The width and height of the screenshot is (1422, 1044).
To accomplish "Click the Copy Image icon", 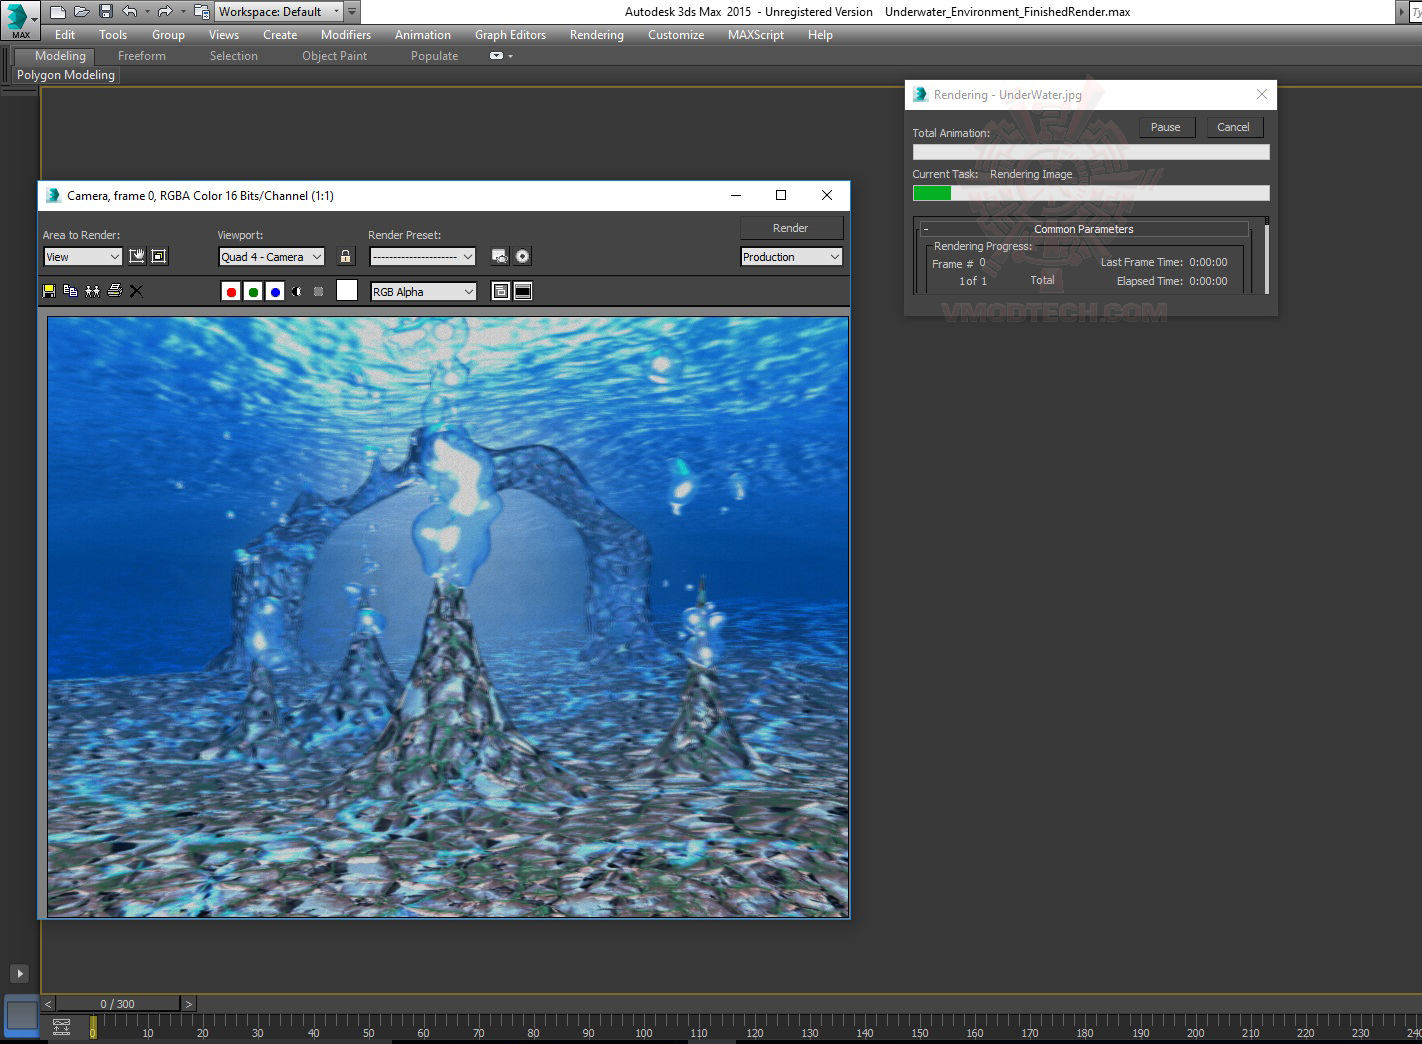I will coord(70,291).
